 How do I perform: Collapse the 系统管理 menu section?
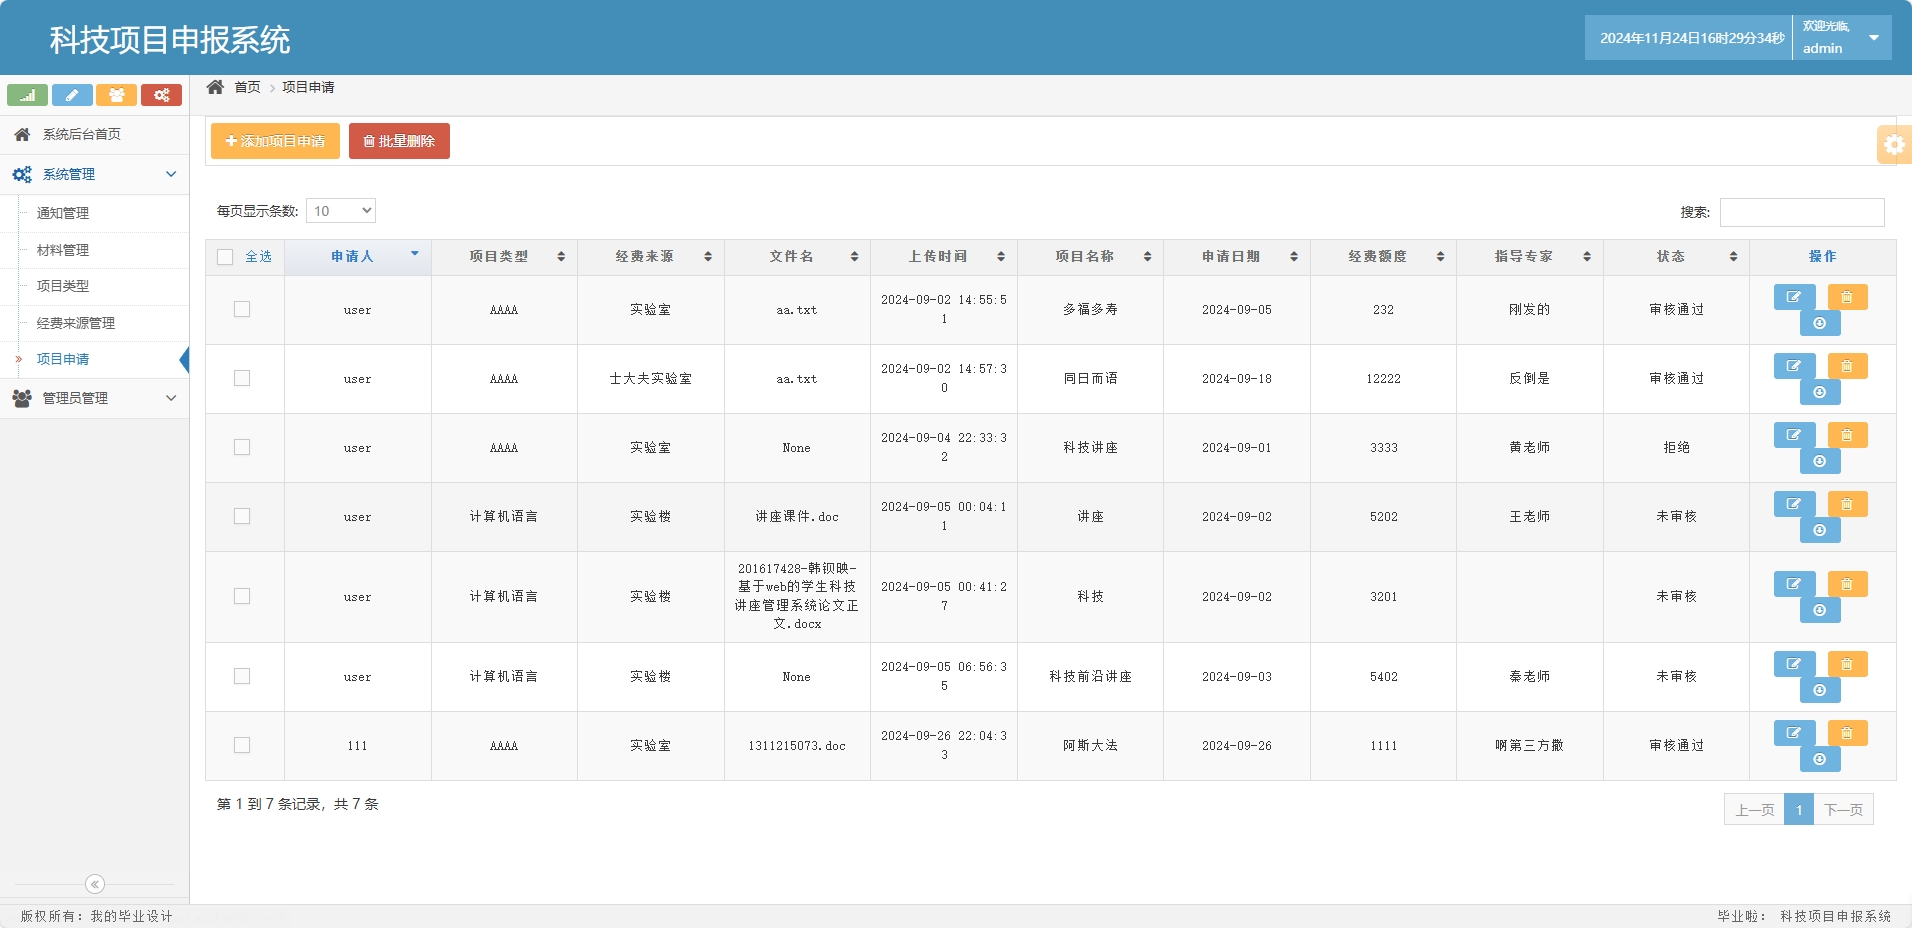click(x=94, y=174)
